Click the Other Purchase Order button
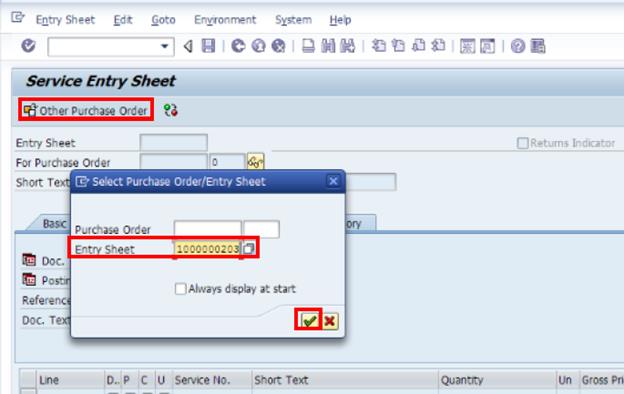Viewport: 624px width, 394px height. pyautogui.click(x=86, y=110)
